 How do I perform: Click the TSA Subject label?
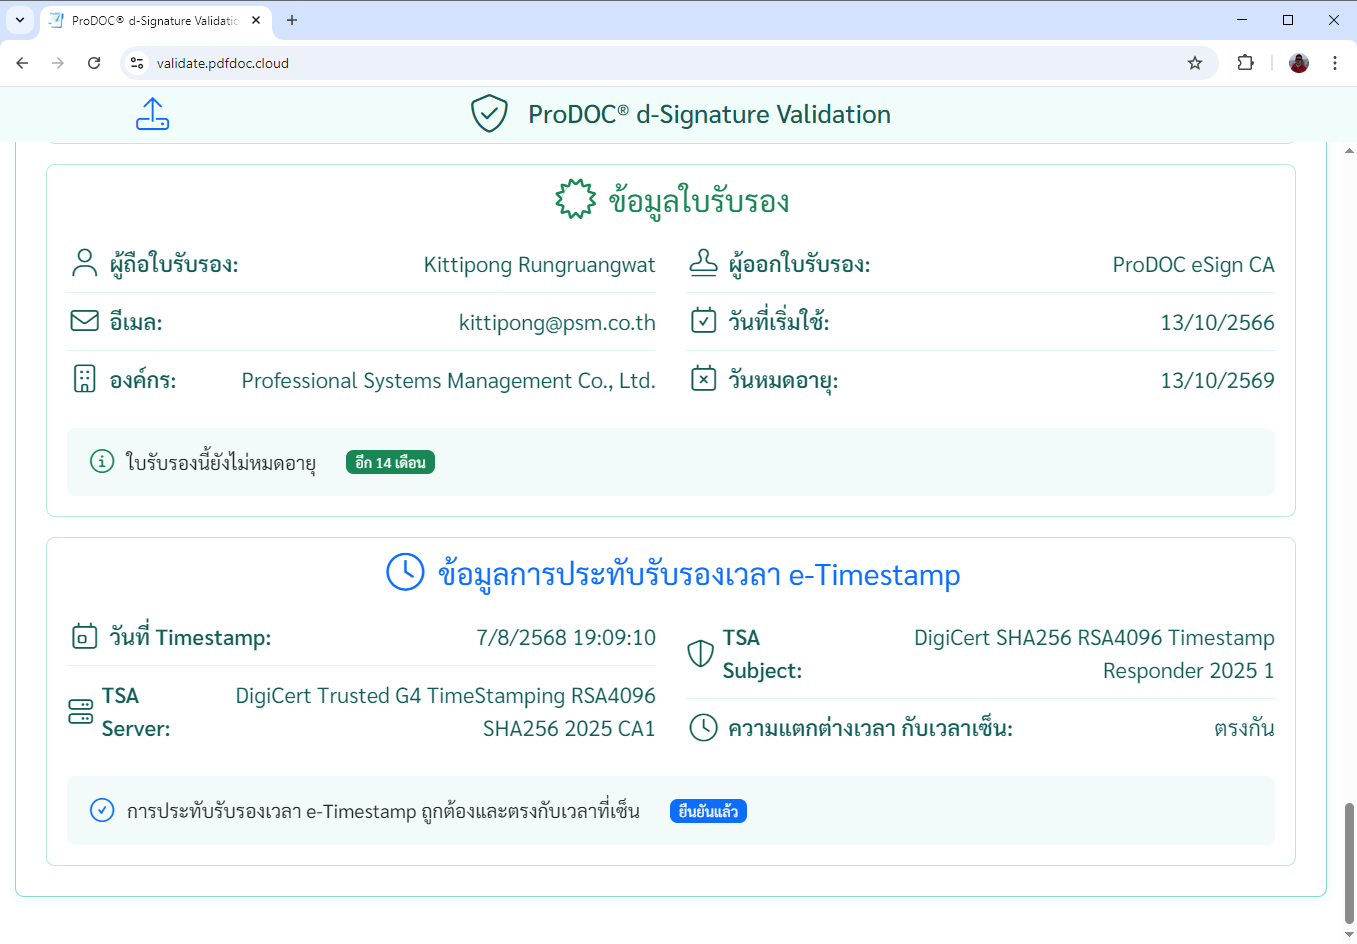(762, 654)
